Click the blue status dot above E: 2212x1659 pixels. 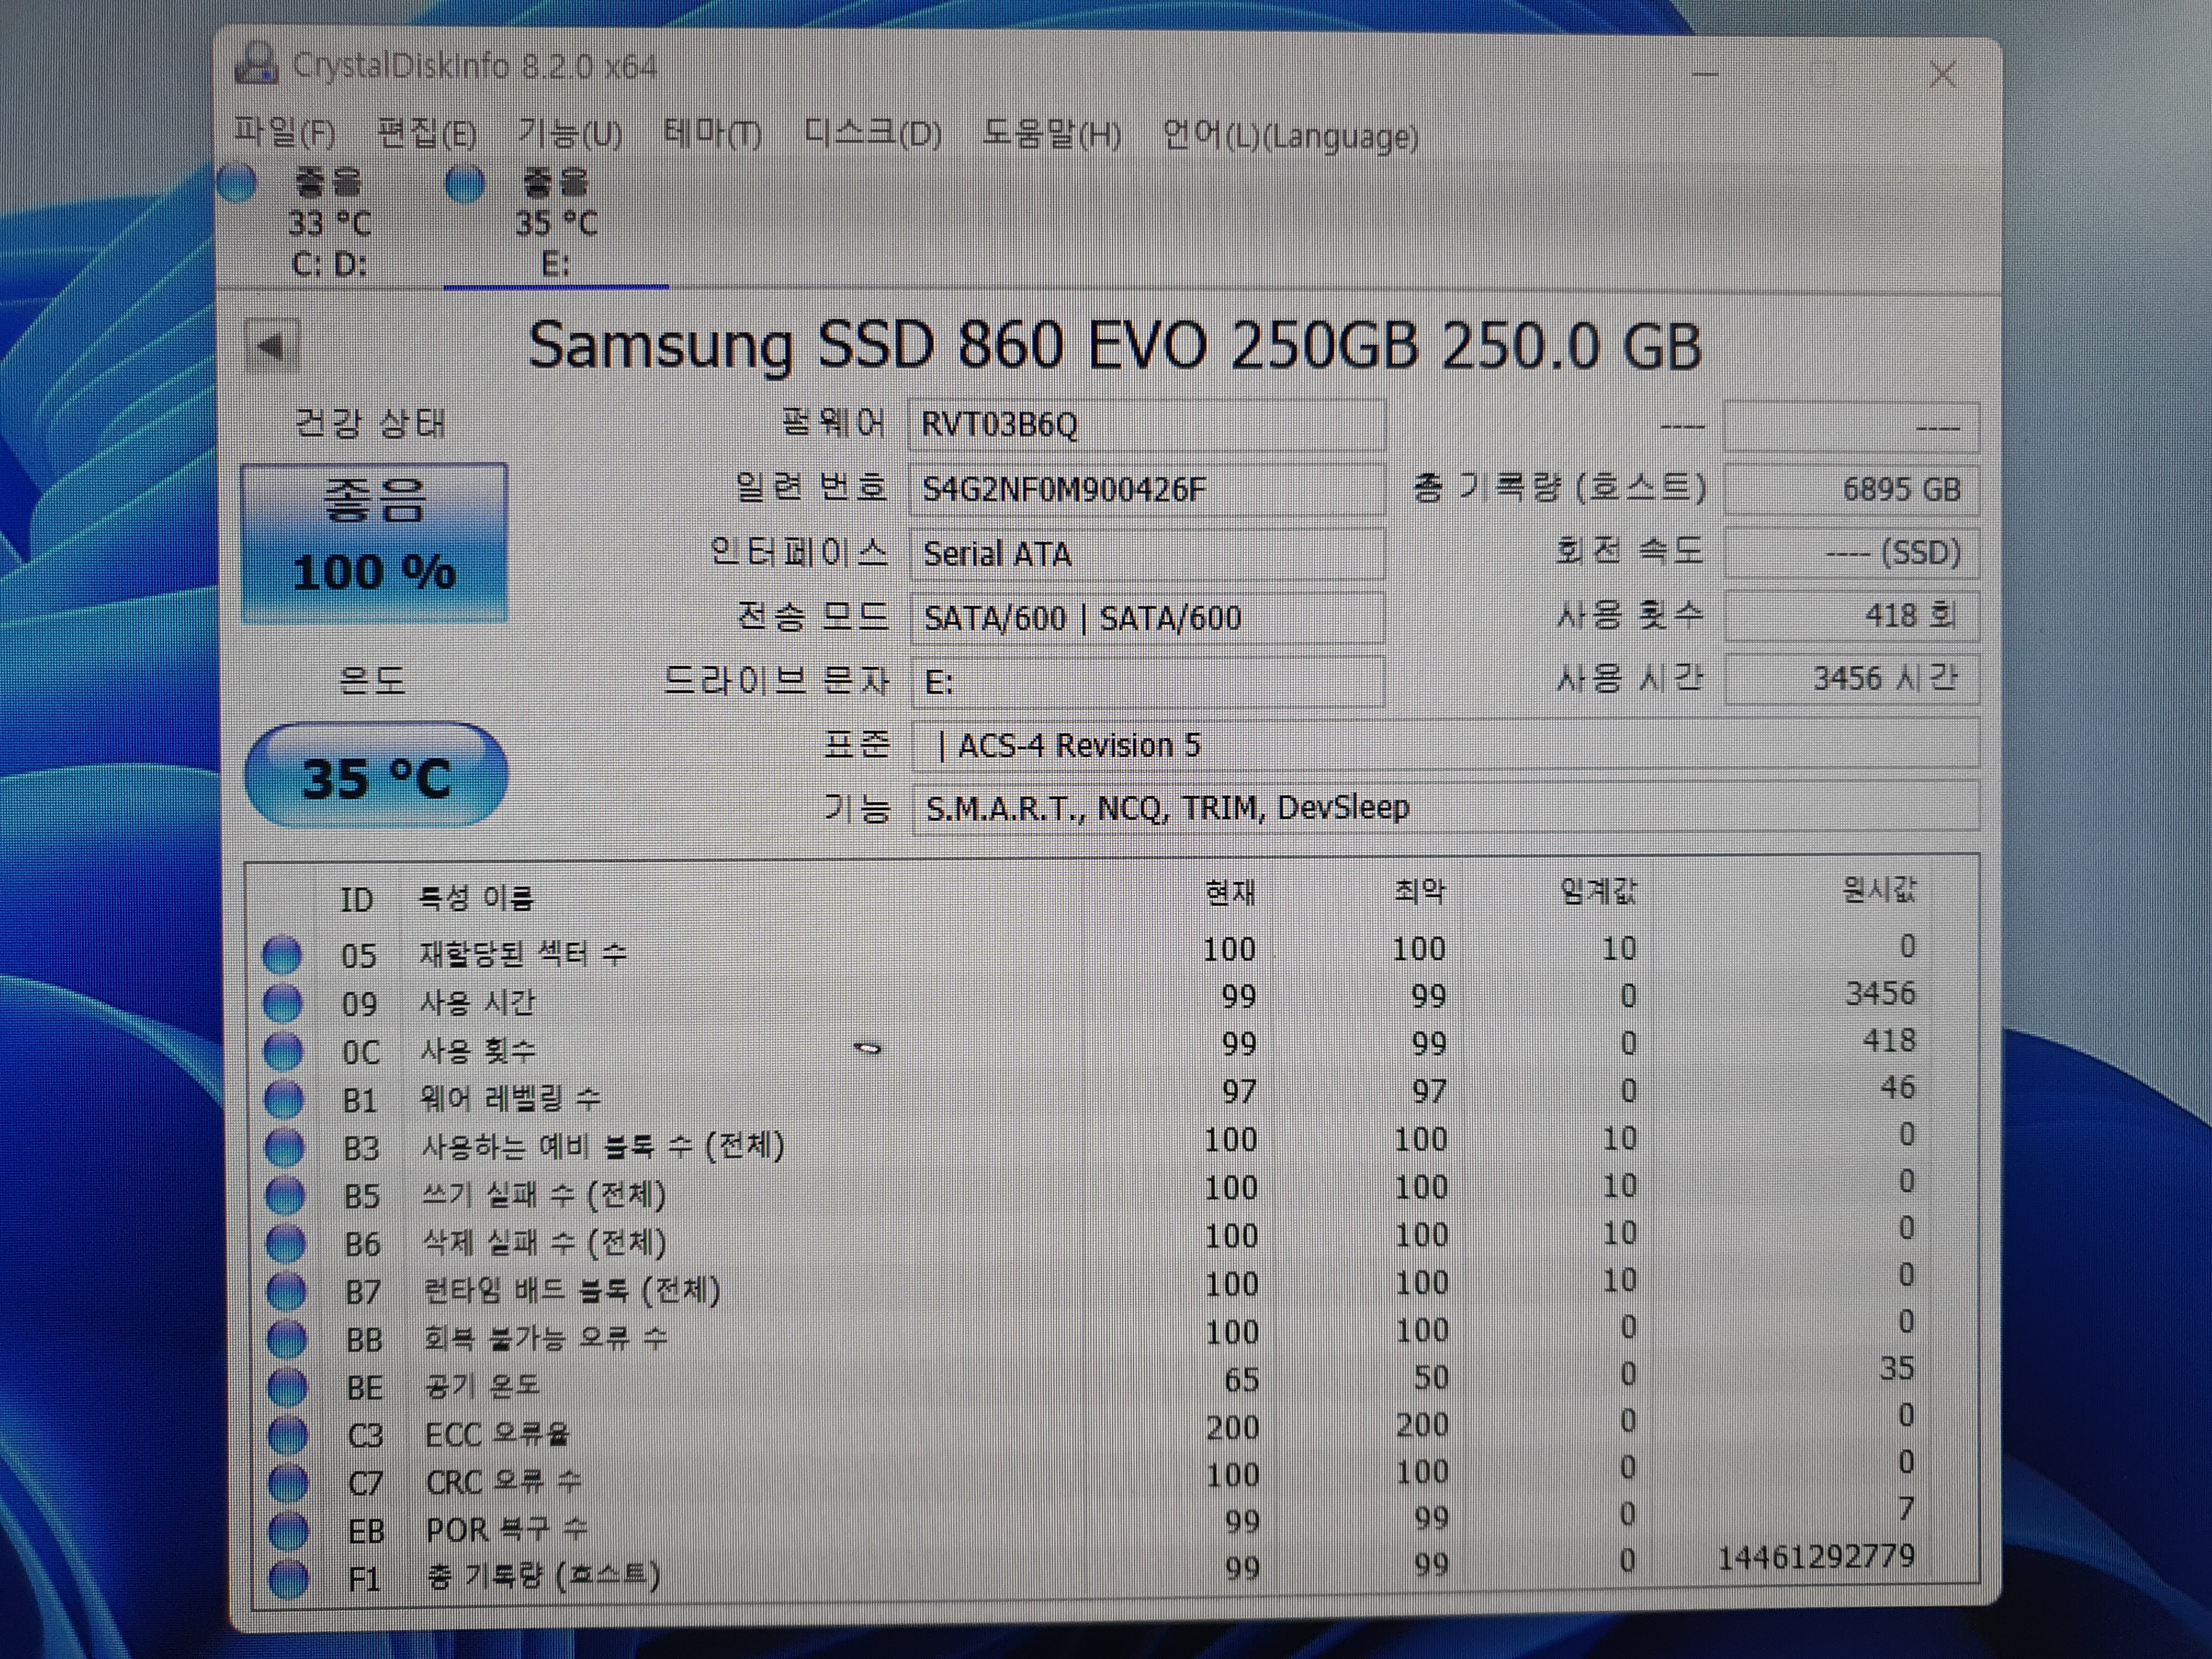pyautogui.click(x=465, y=184)
